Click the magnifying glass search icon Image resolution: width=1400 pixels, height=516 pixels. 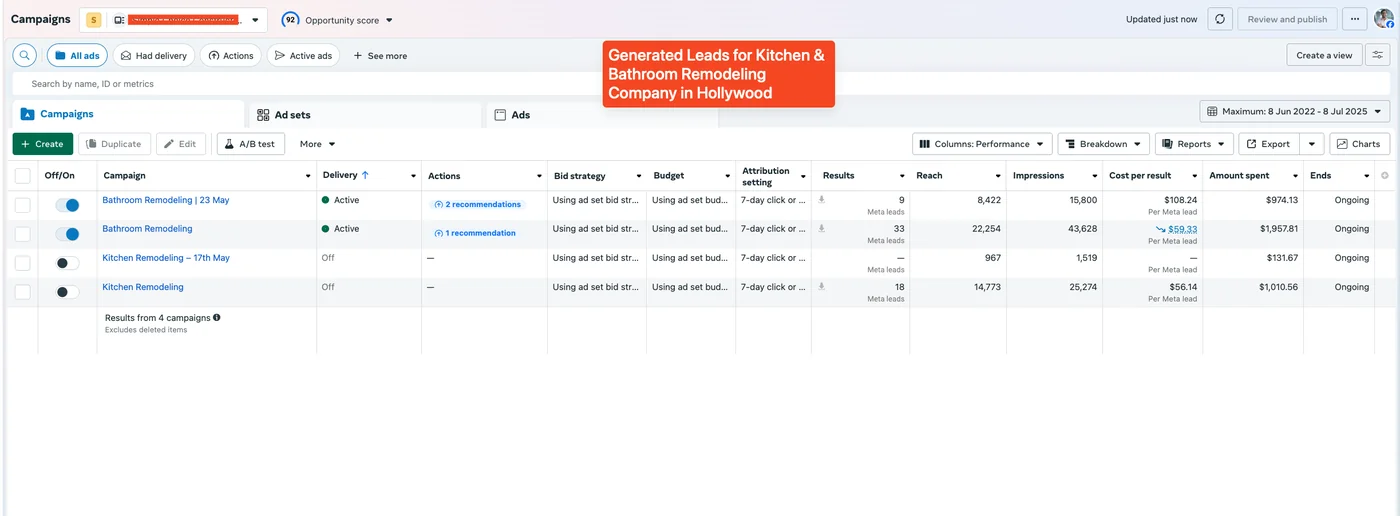24,56
